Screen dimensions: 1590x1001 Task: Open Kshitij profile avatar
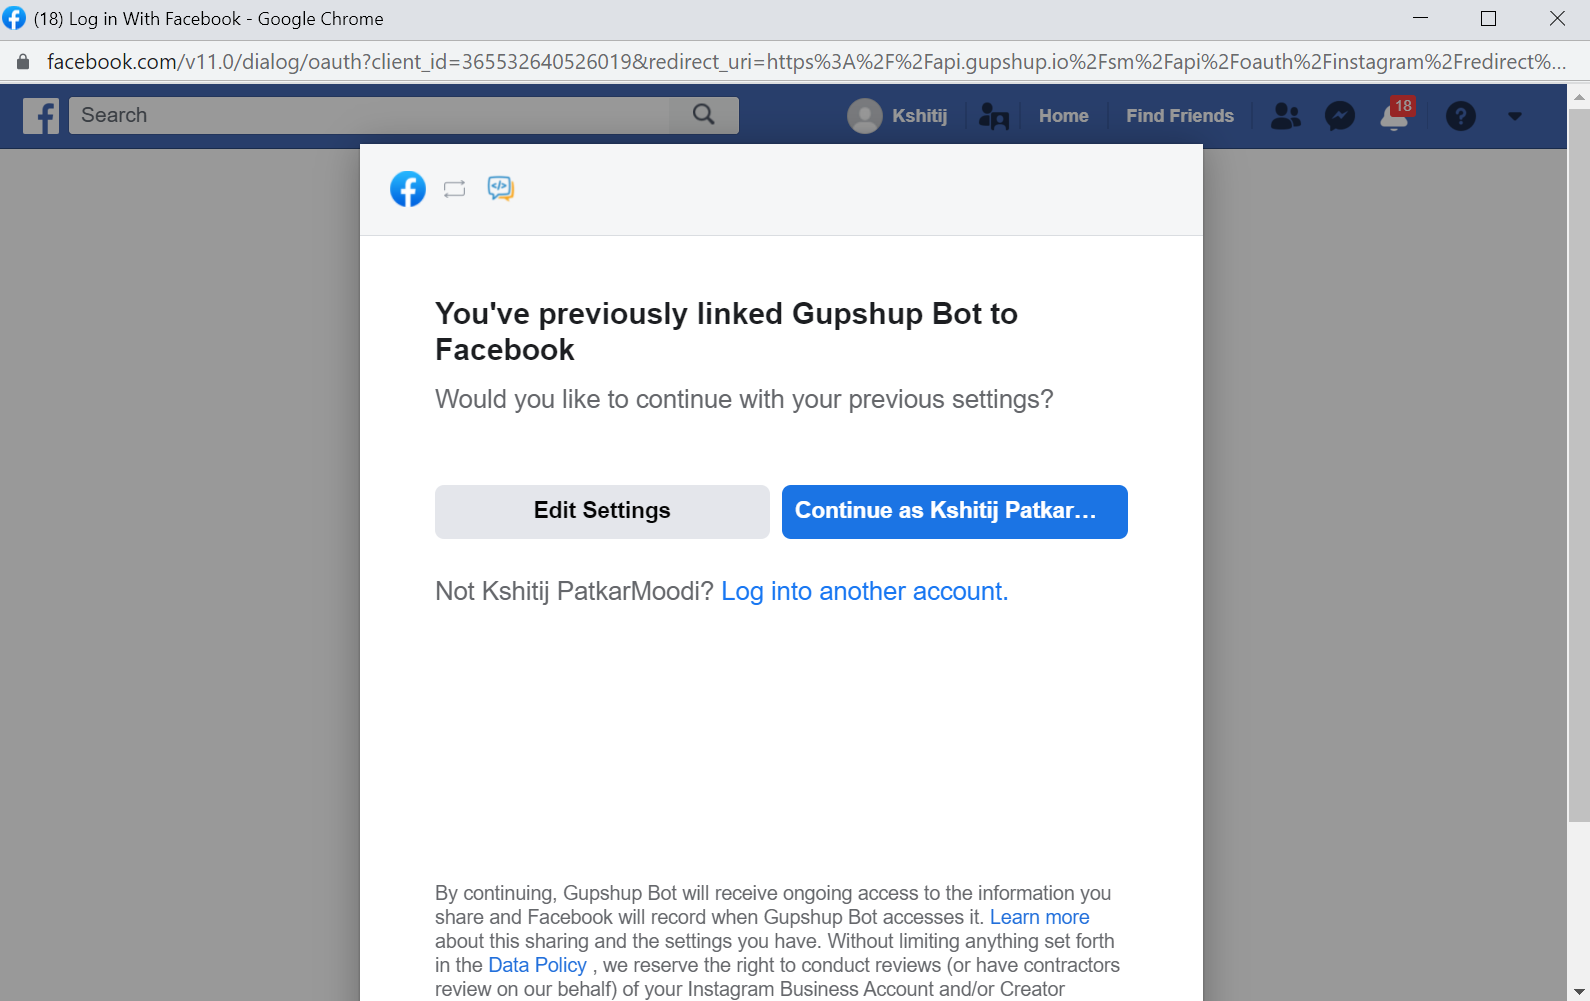coord(864,116)
